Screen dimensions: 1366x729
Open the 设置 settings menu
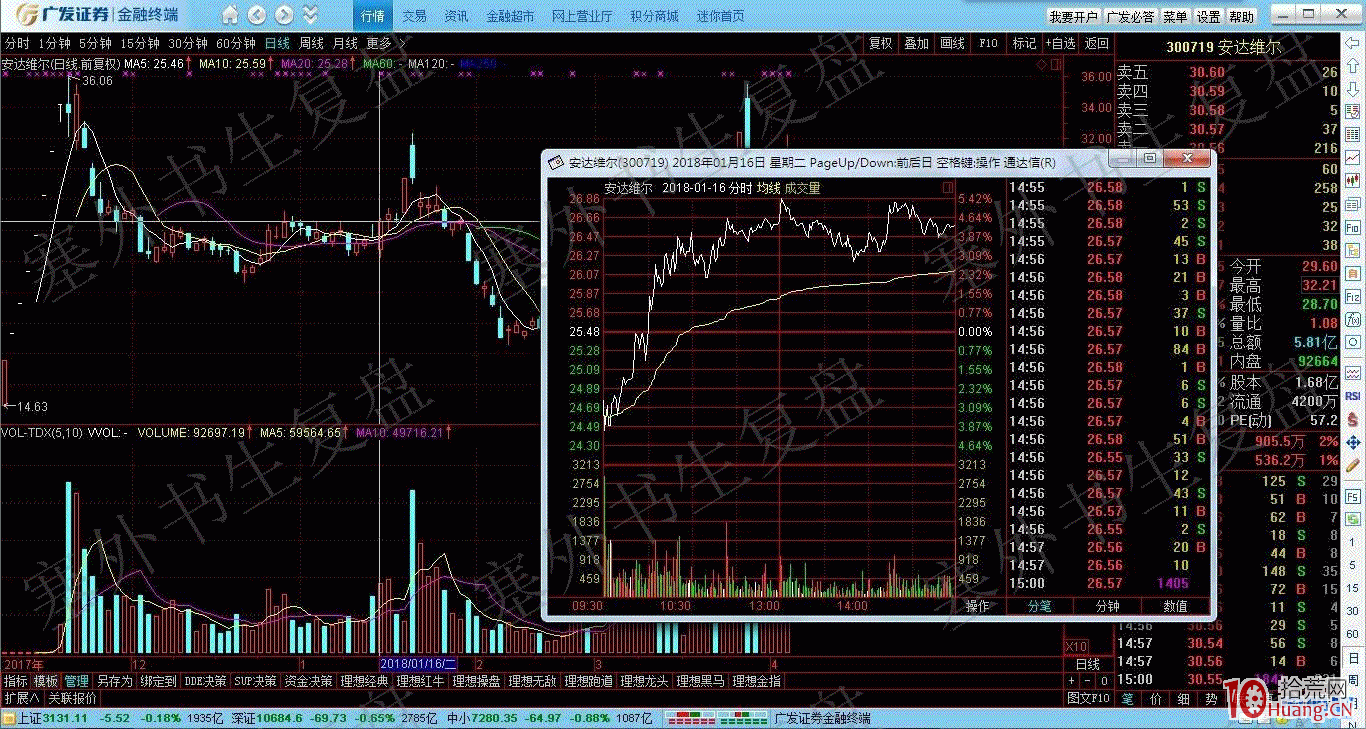1208,17
